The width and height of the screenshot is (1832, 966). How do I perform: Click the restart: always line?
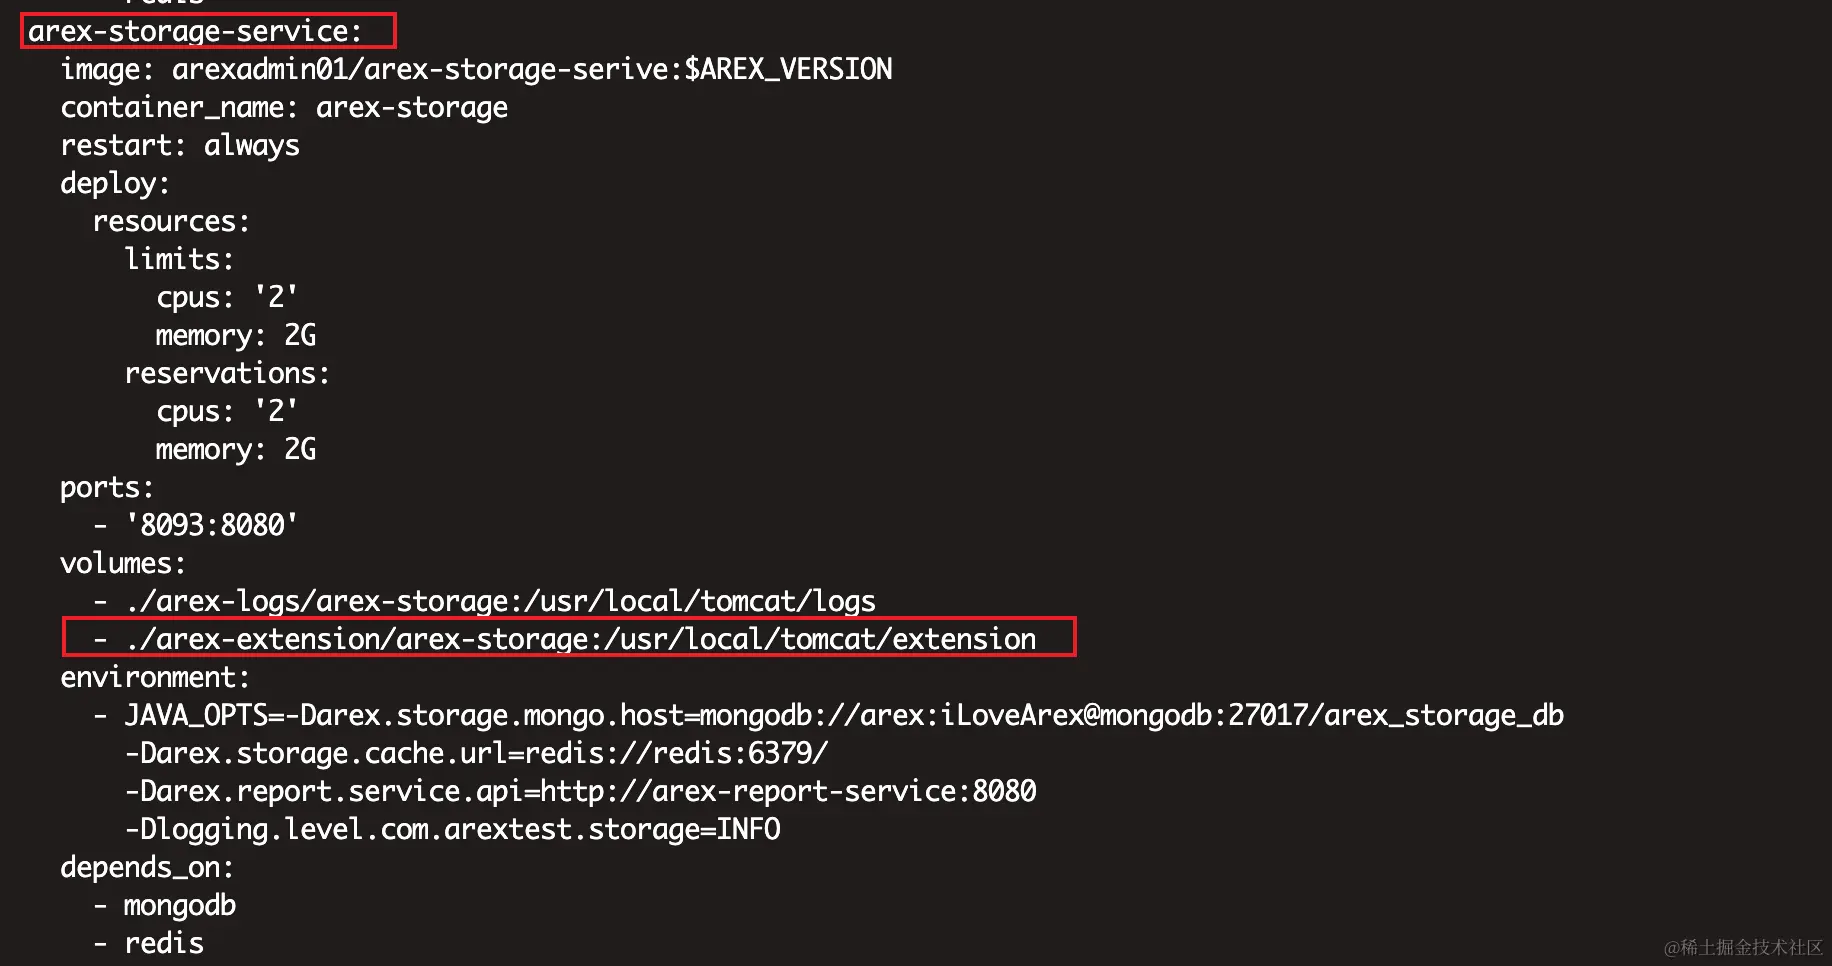pyautogui.click(x=180, y=145)
